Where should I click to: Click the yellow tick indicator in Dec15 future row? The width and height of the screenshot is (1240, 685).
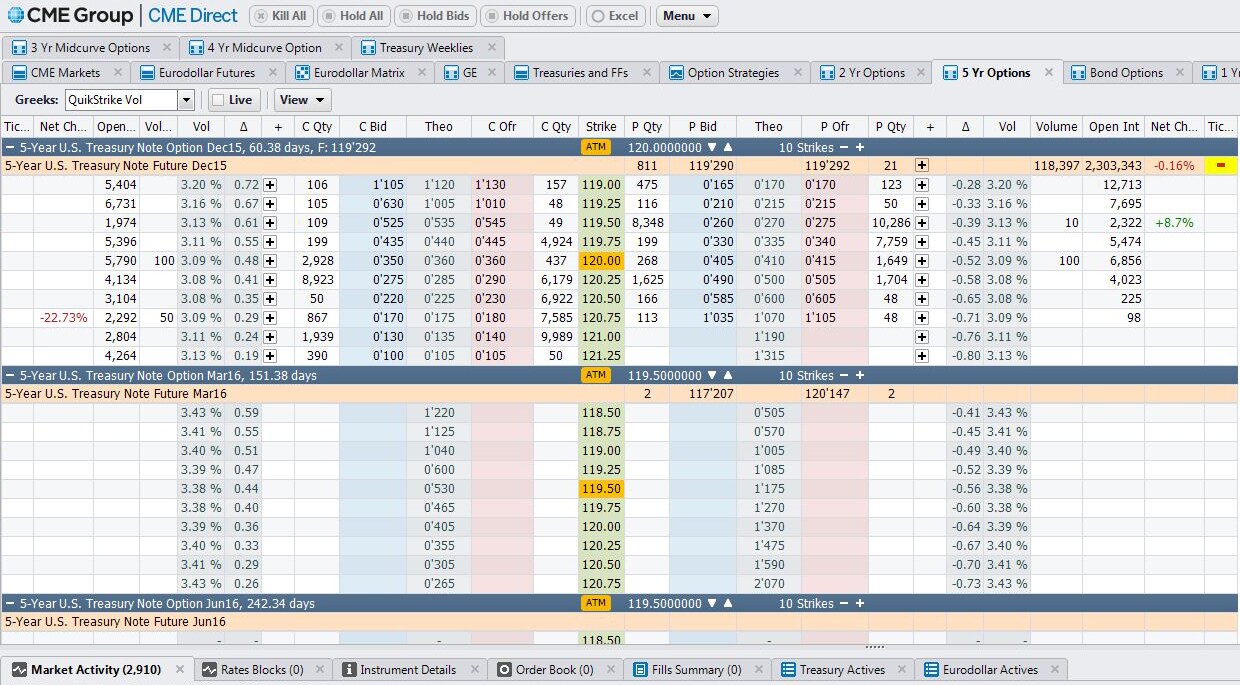[x=1220, y=166]
